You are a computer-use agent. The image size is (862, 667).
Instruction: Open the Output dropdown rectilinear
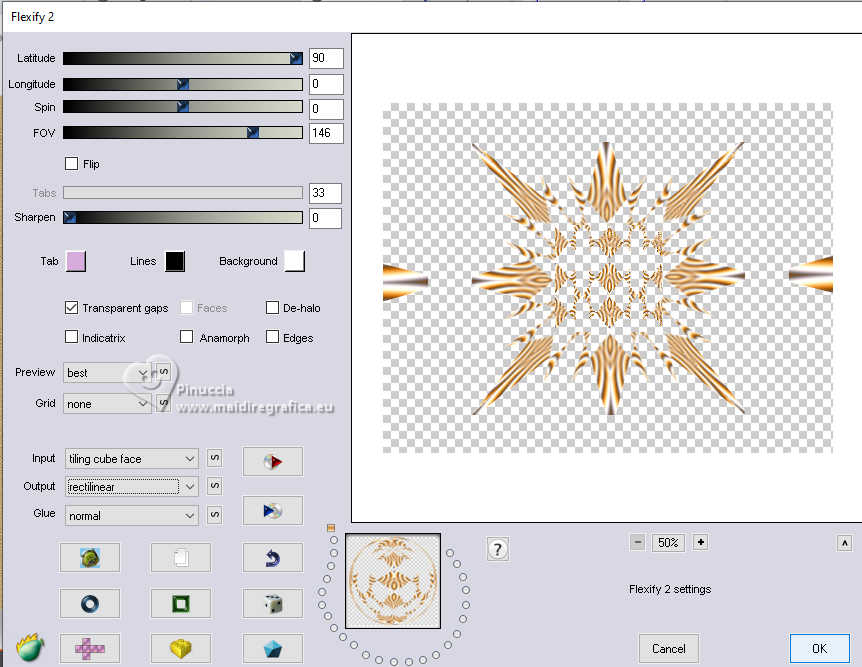[131, 487]
